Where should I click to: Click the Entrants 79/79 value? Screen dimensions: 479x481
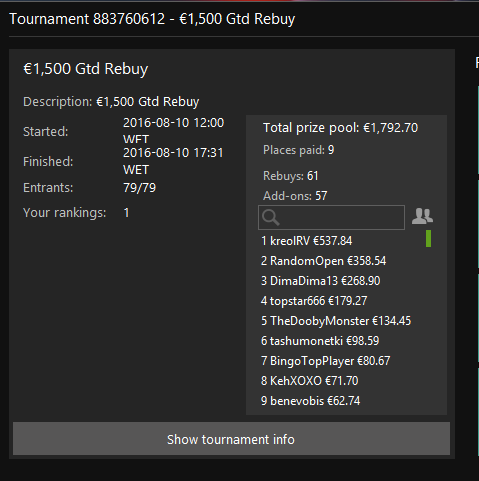tap(140, 188)
